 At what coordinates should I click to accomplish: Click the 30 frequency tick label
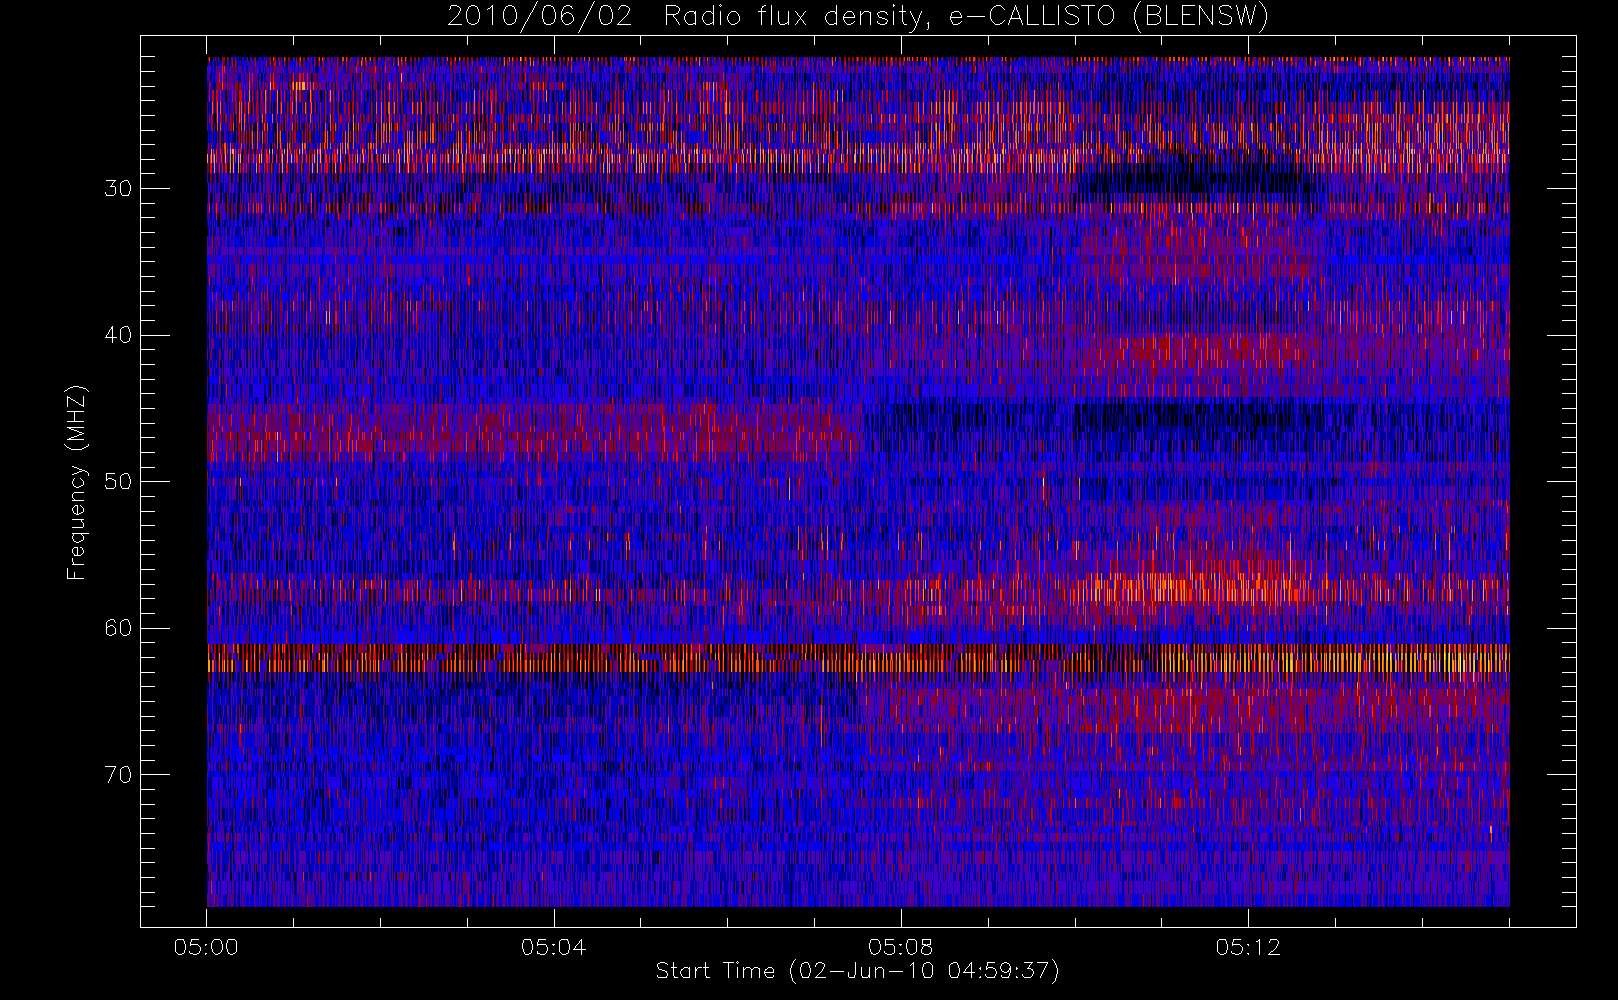118,189
